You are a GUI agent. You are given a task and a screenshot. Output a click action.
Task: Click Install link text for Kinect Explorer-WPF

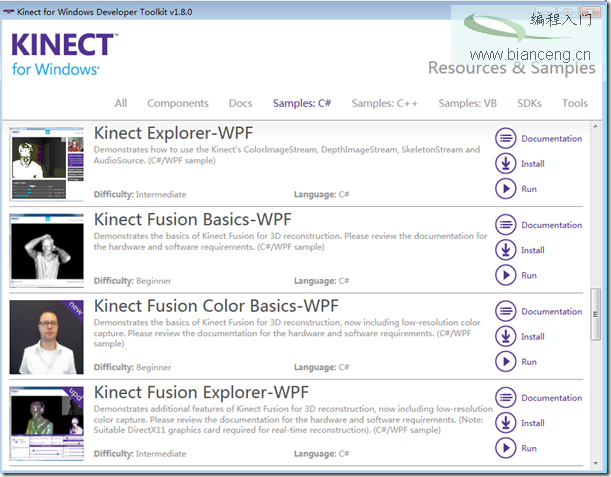(533, 164)
